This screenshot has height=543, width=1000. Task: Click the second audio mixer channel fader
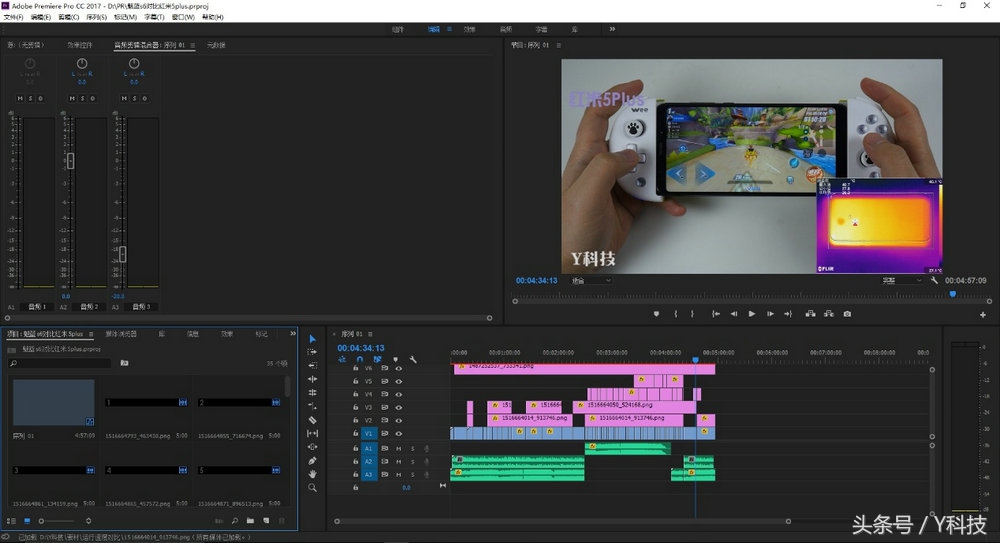70,160
